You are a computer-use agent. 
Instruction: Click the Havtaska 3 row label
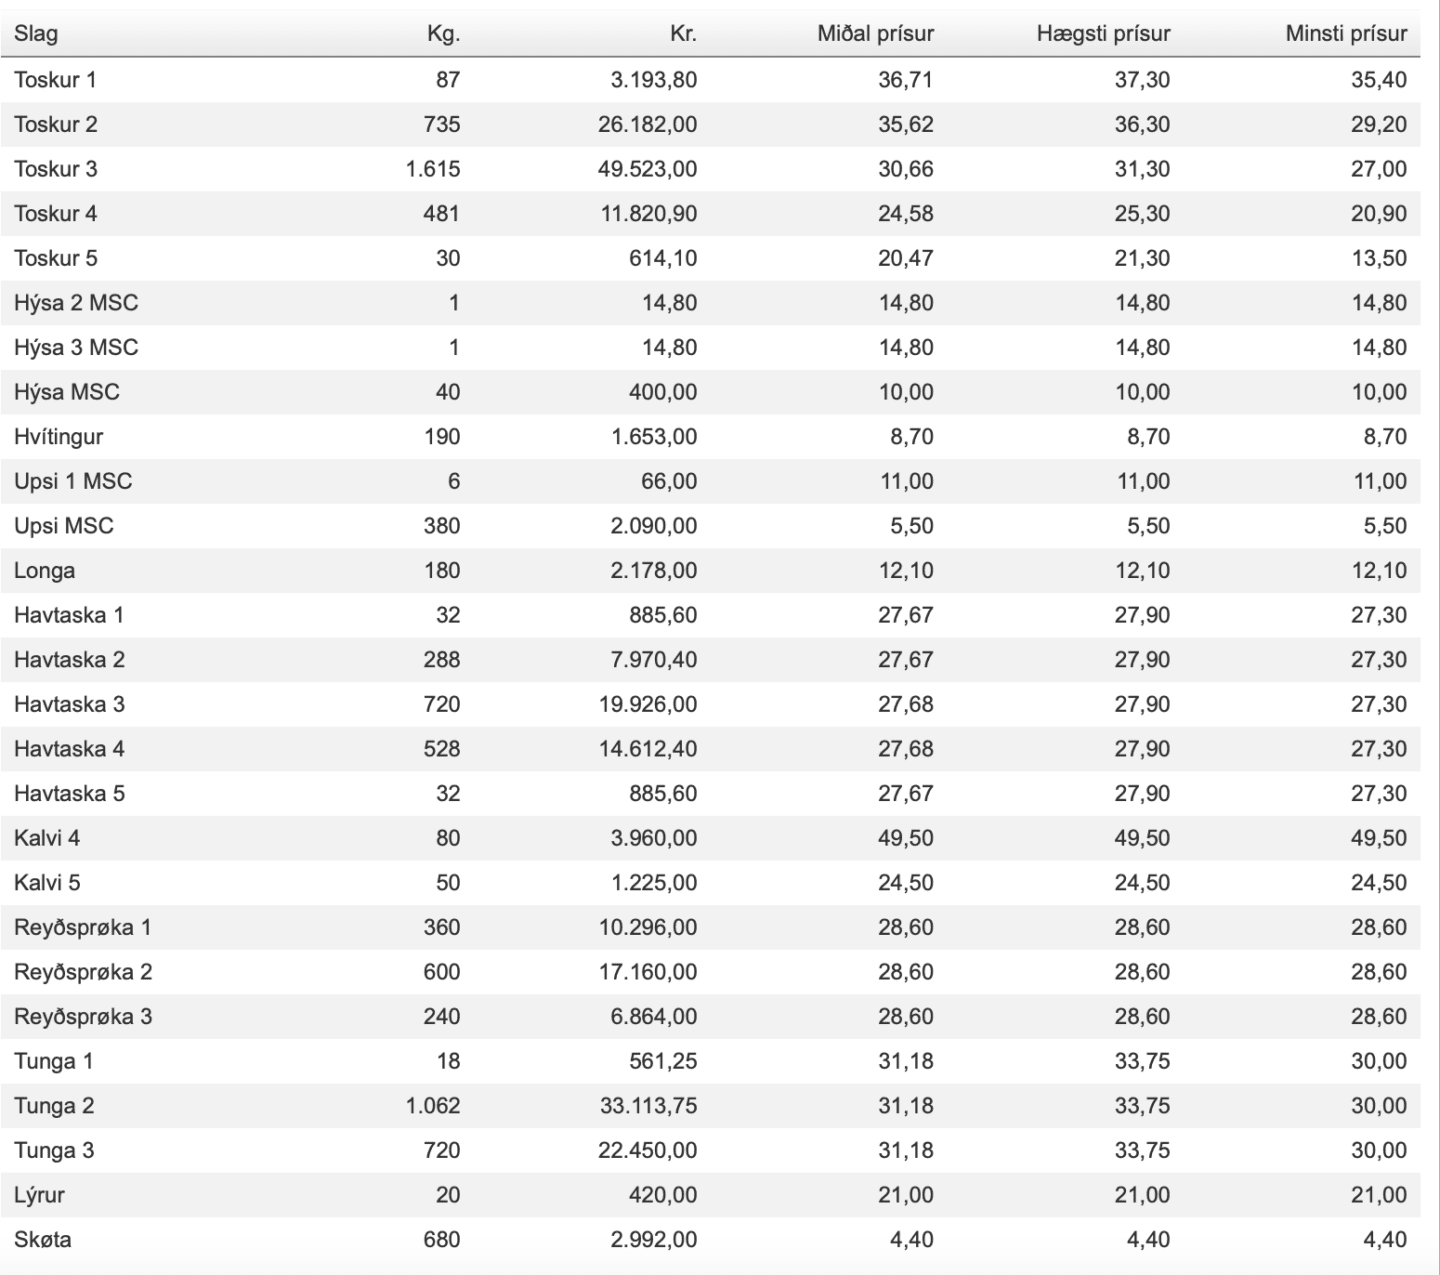point(69,705)
